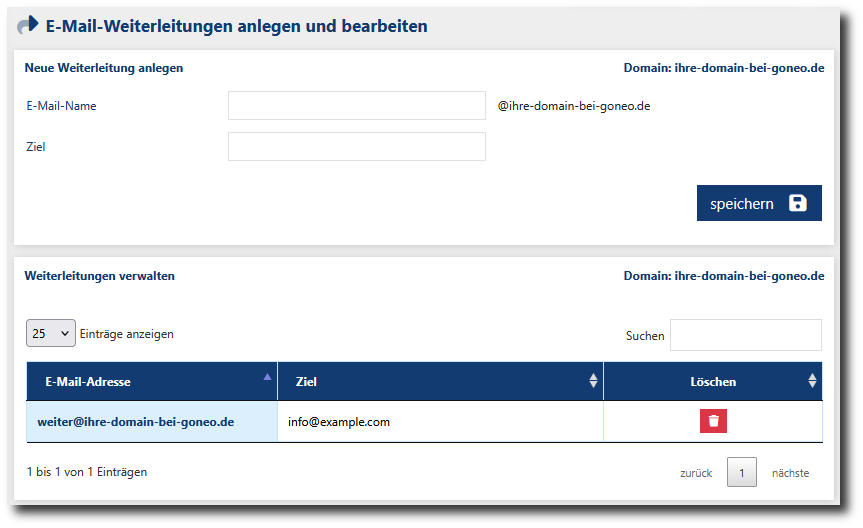This screenshot has width=863, height=528.
Task: Click the sort arrow in E-Mail-Adresse column header
Action: (266, 378)
